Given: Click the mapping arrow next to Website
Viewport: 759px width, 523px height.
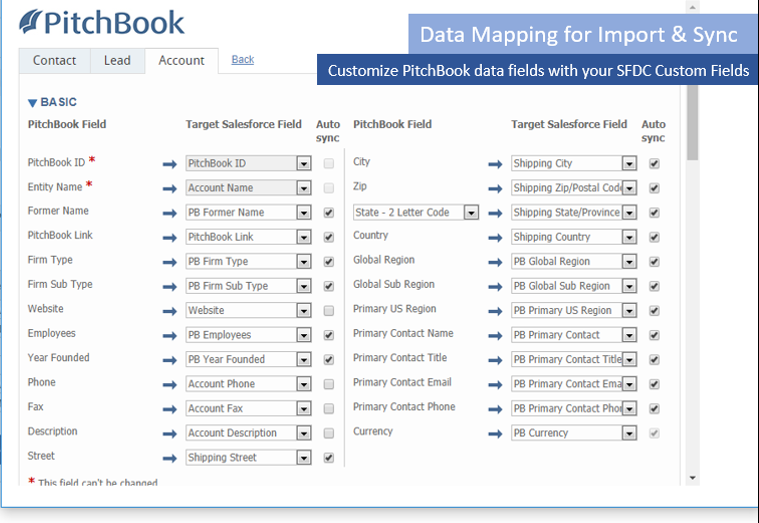Looking at the screenshot, I should click(169, 310).
